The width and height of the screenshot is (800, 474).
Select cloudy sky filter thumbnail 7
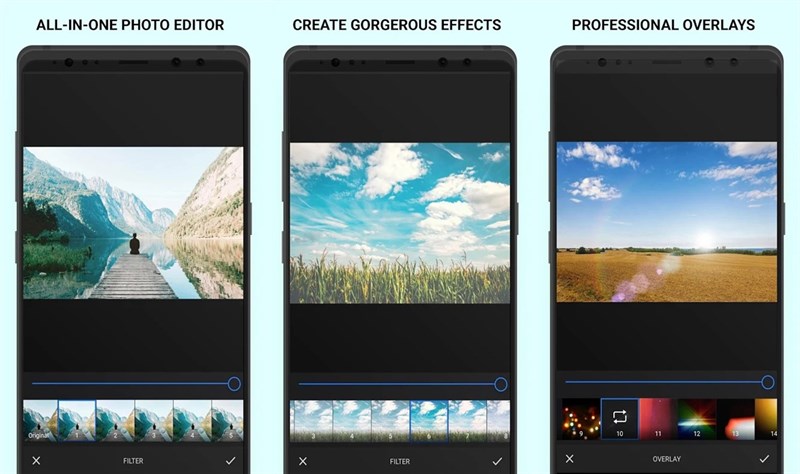click(x=467, y=421)
